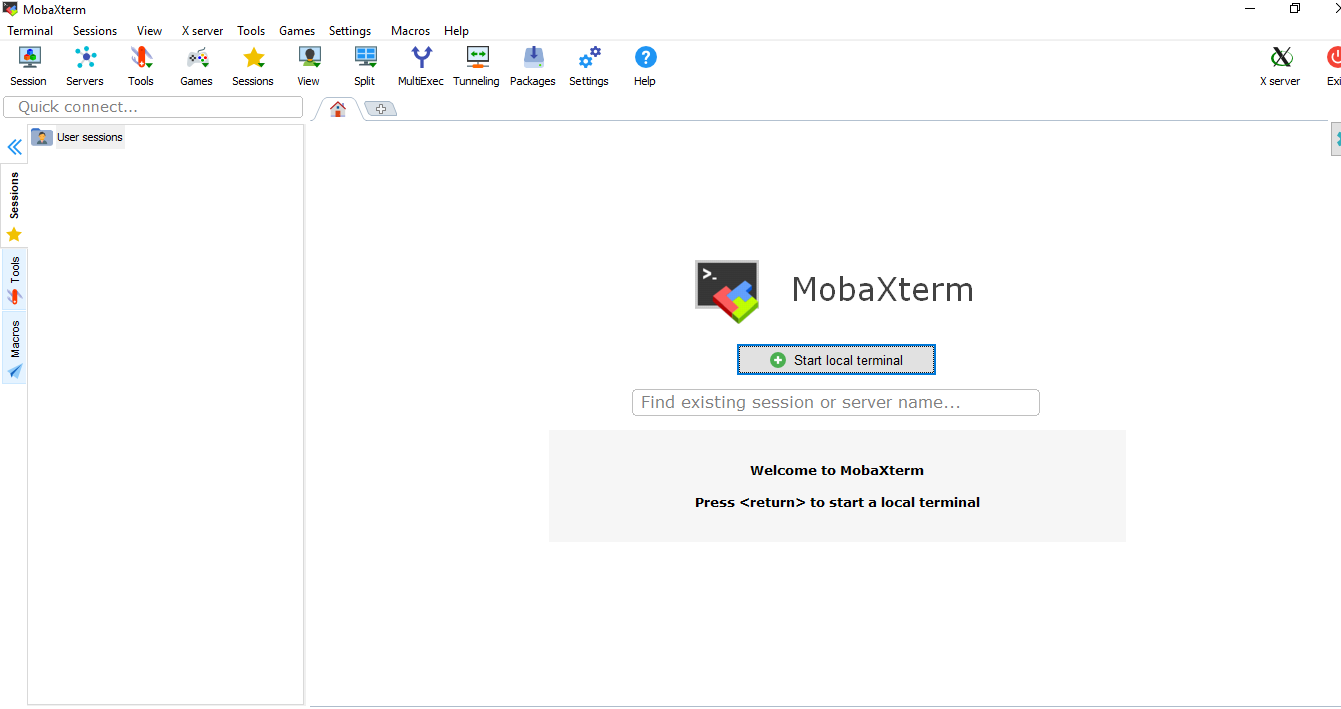Open the Sessions star icon in toolbar

[253, 66]
